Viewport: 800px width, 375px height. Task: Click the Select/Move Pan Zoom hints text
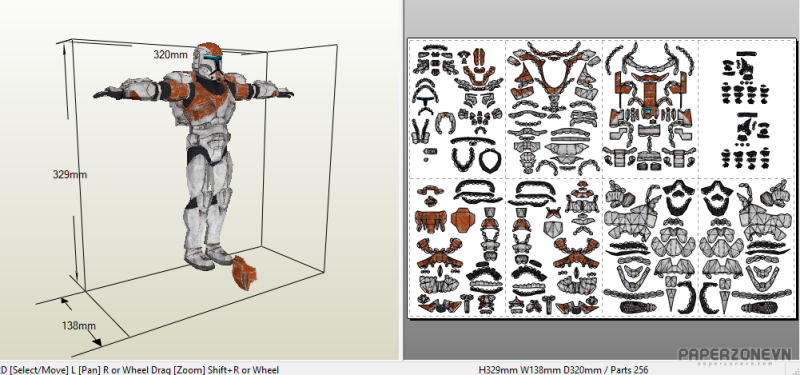pos(140,369)
